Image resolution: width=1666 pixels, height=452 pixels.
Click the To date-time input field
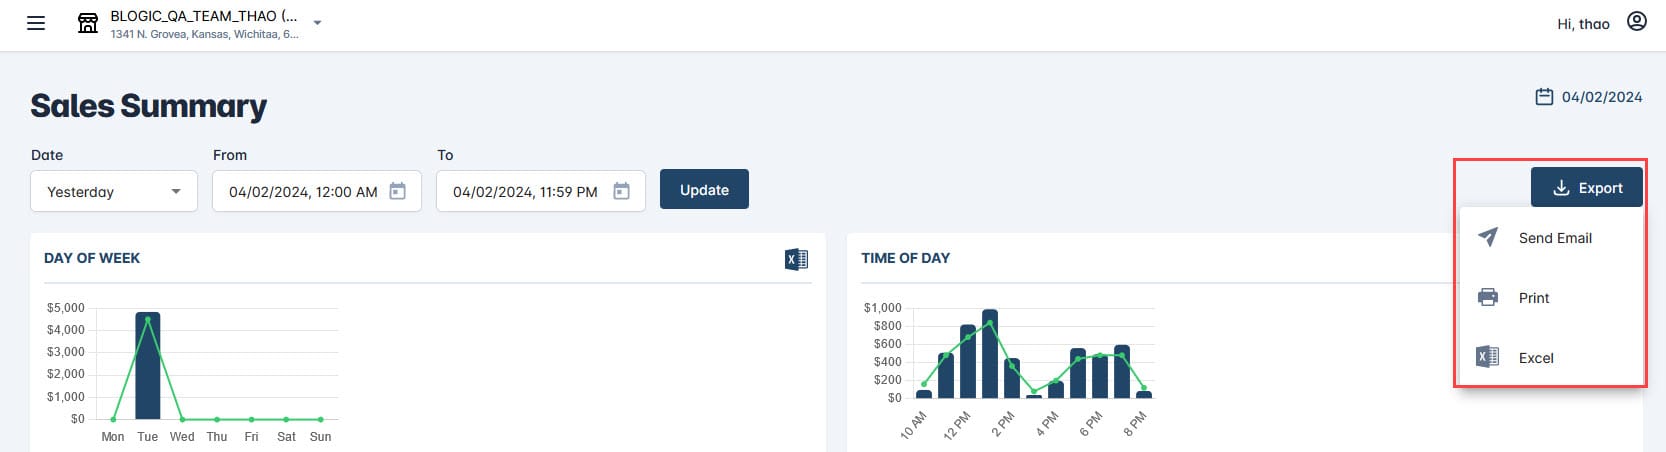[x=524, y=192]
